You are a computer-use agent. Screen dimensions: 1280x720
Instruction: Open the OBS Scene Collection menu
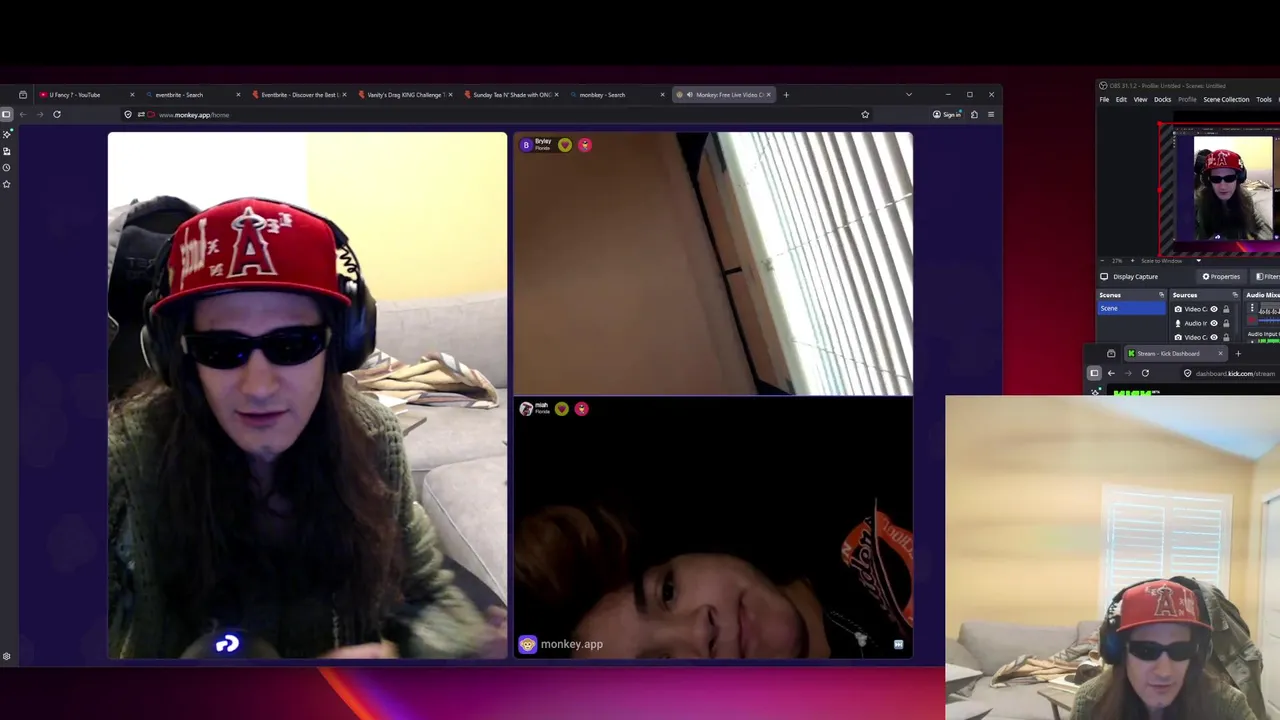pyautogui.click(x=1226, y=100)
